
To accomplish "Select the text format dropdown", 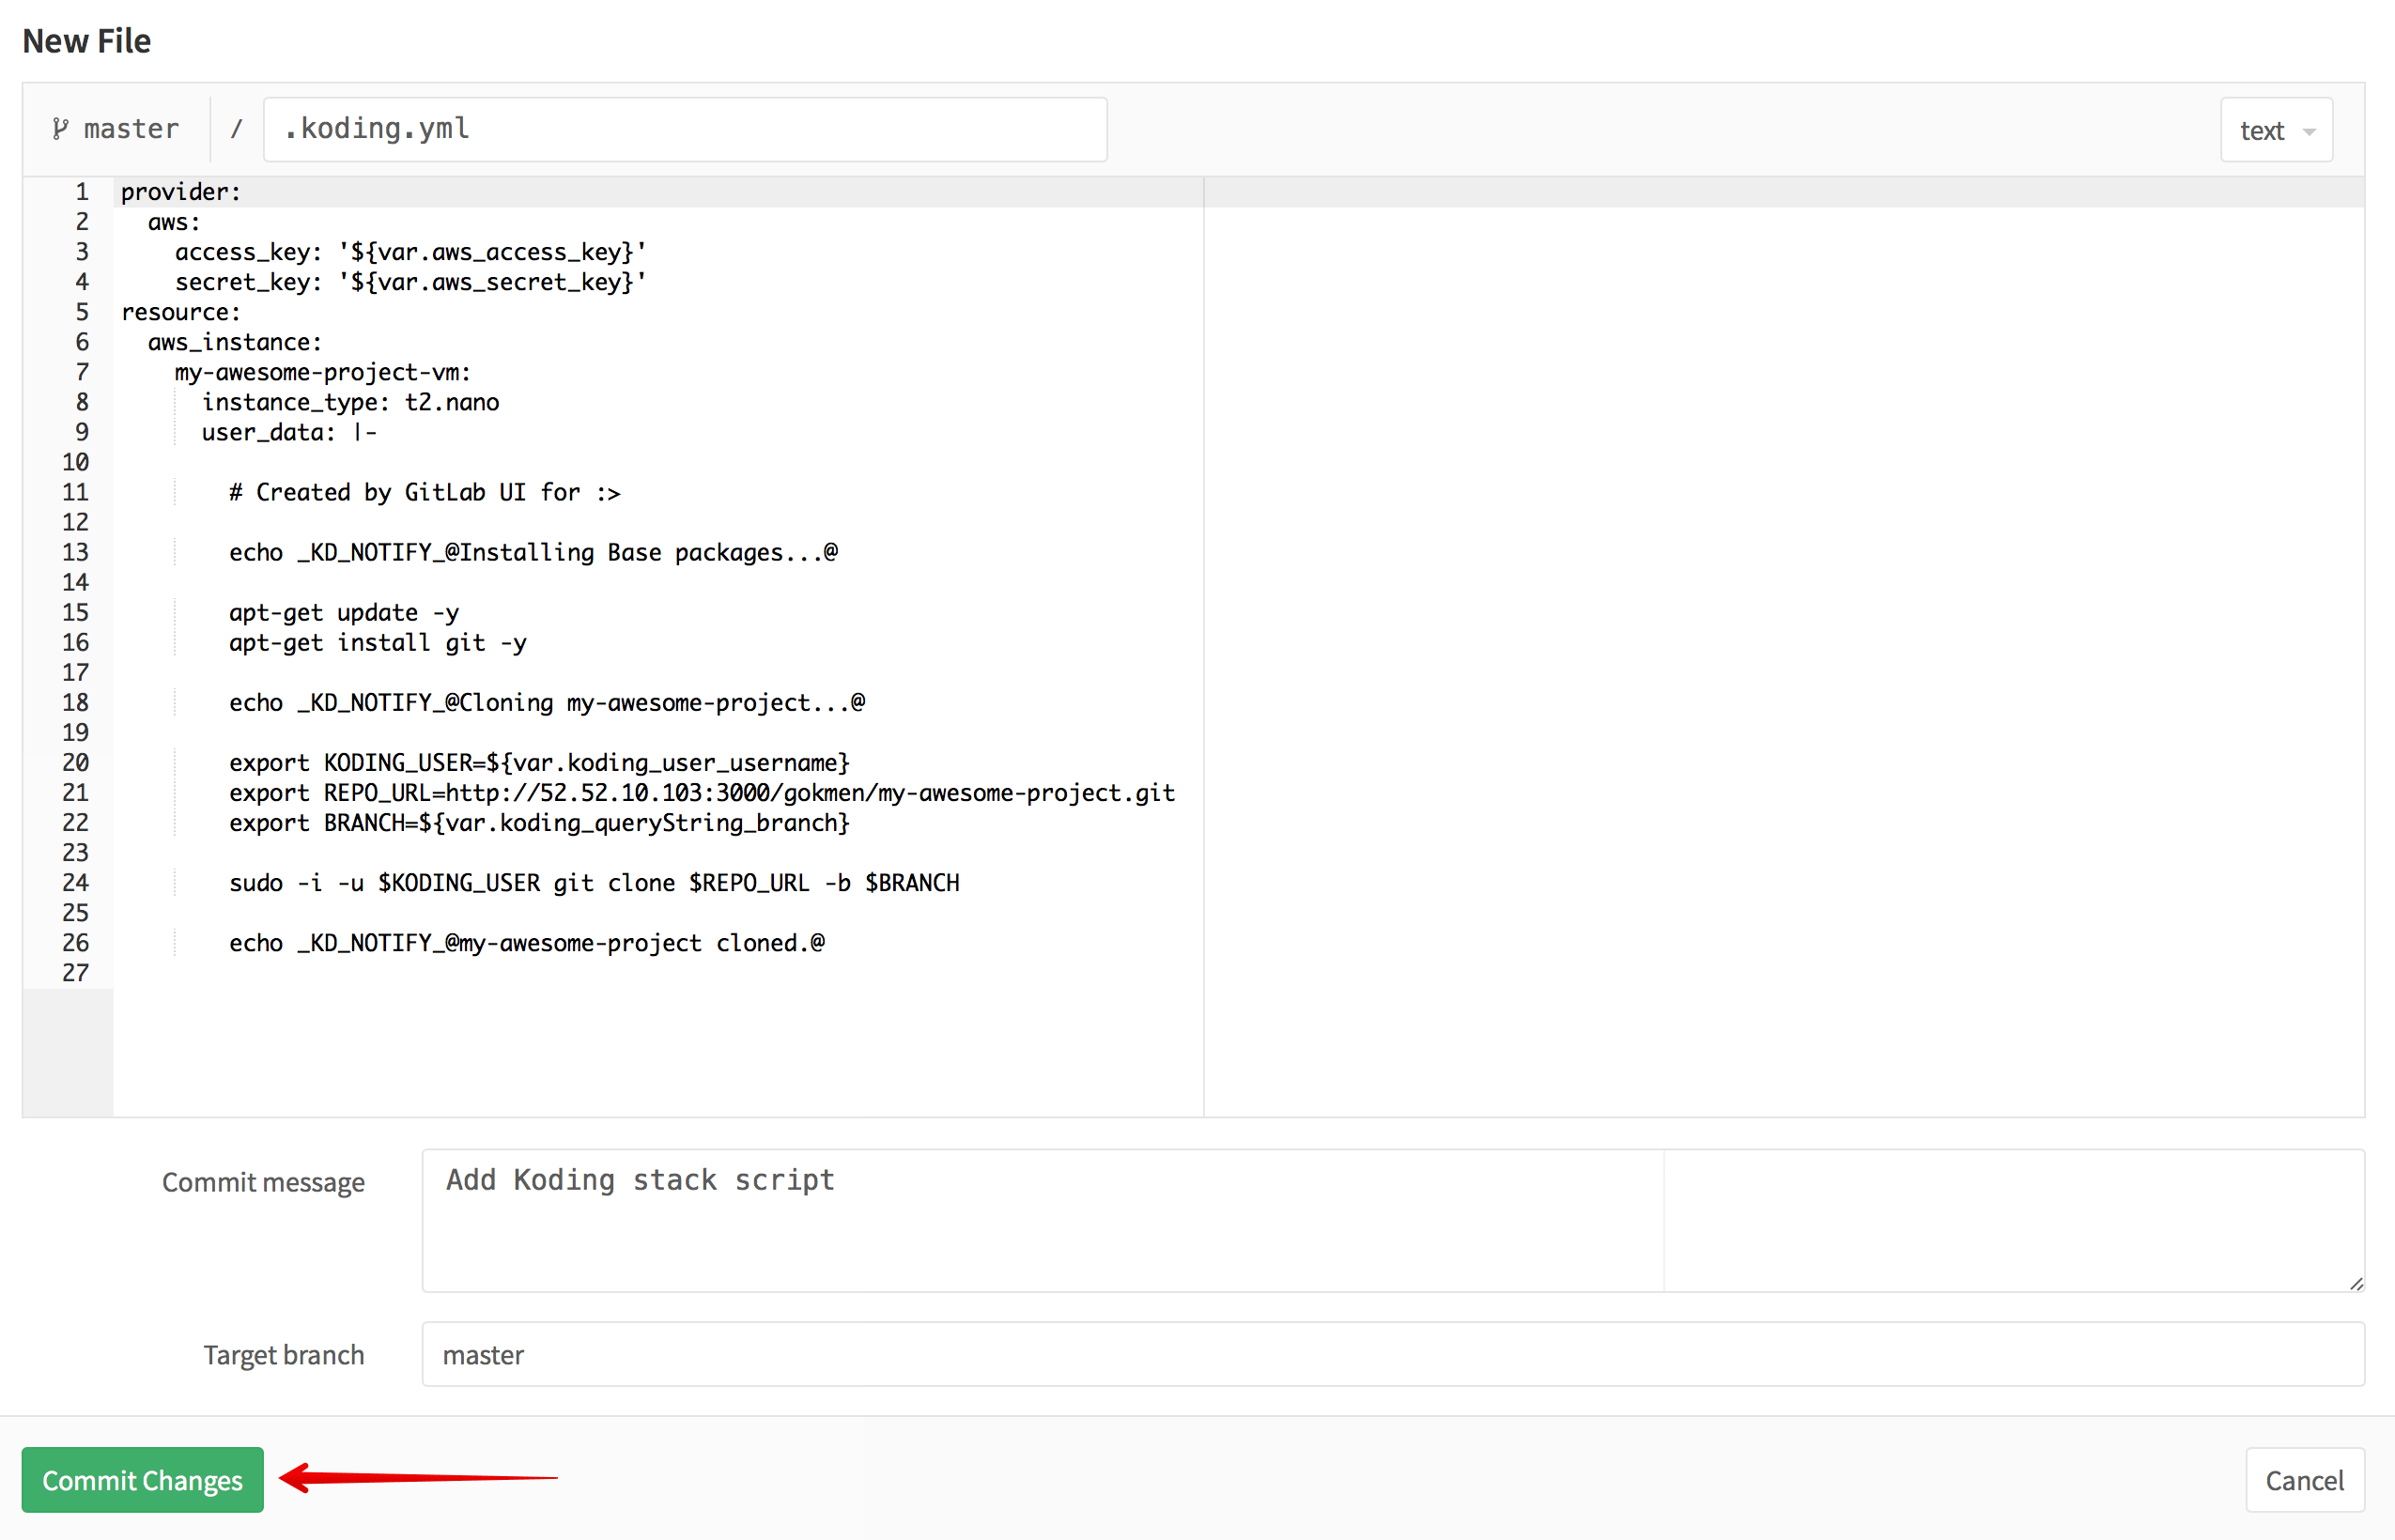I will (2277, 130).
